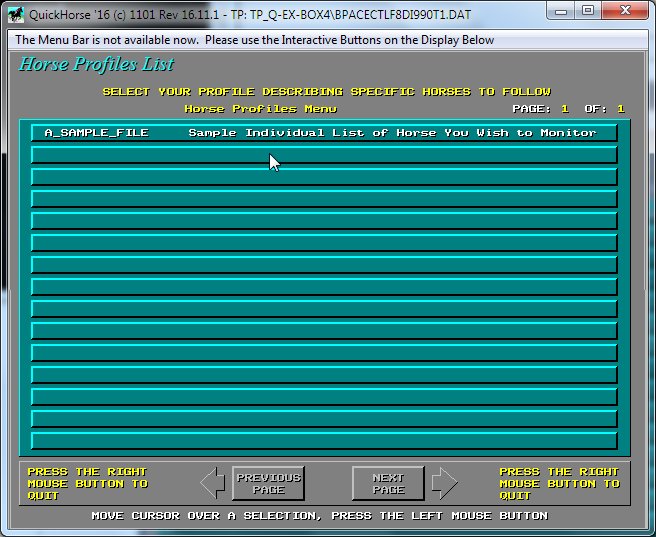The height and width of the screenshot is (537, 656).
Task: Click the right arrow beside Next Page
Action: pyautogui.click(x=444, y=484)
